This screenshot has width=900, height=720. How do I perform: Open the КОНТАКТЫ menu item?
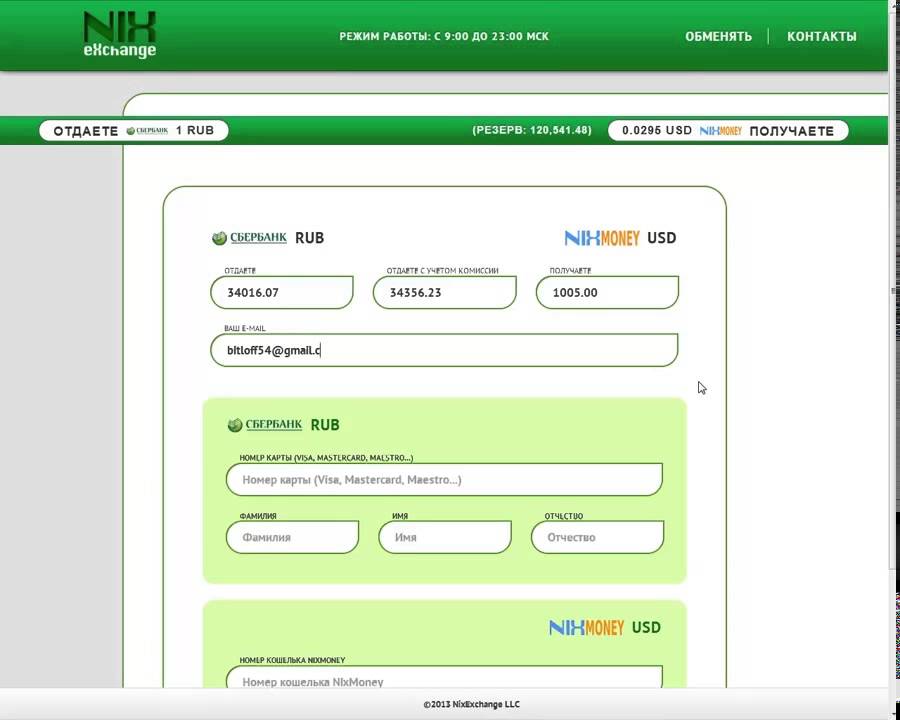point(821,37)
